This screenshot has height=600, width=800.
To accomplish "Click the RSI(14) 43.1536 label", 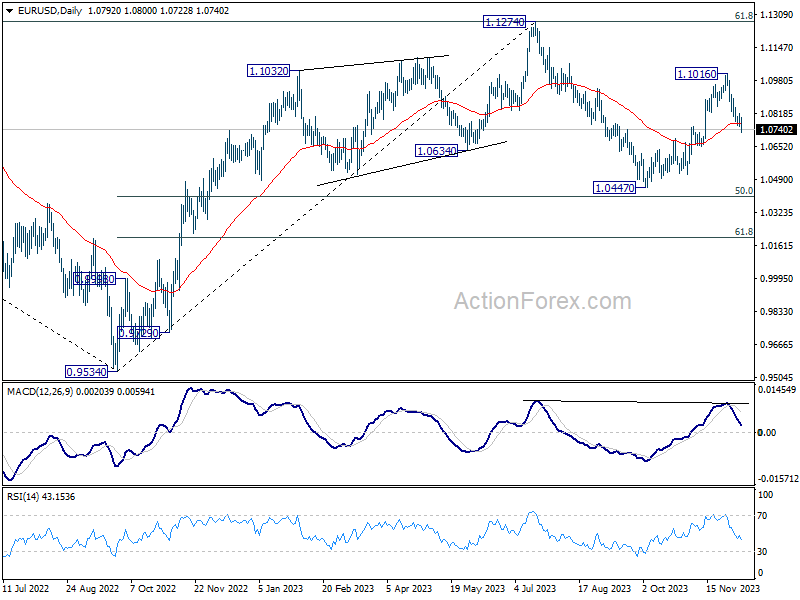I will 41,497.
